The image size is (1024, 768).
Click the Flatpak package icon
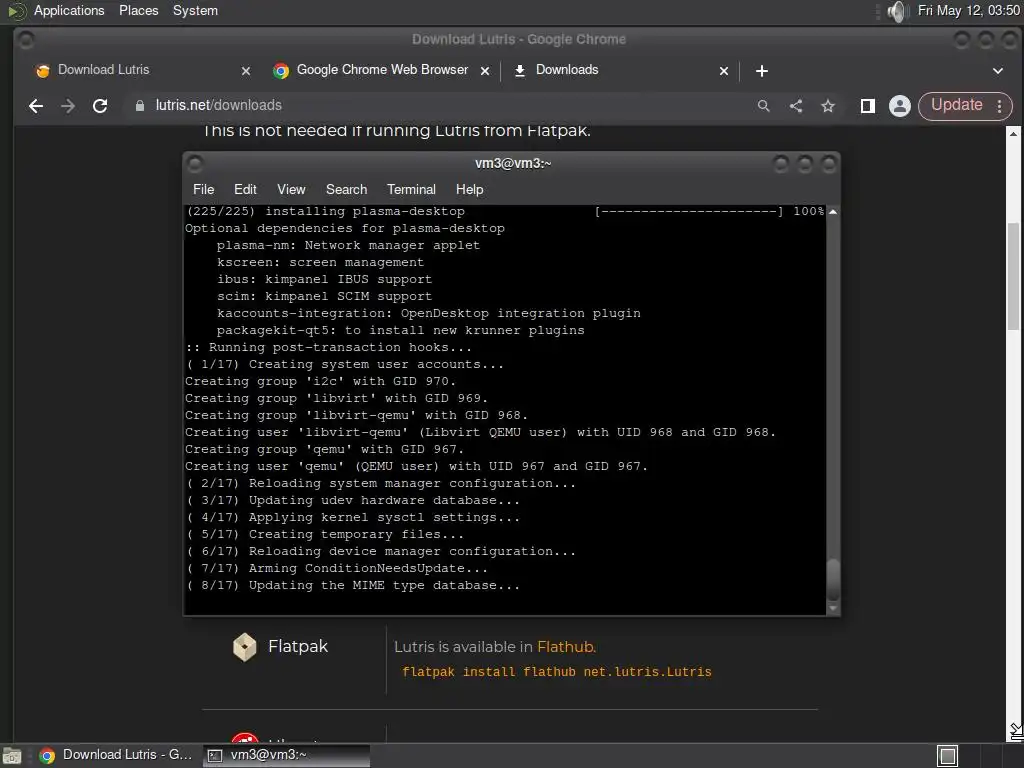(x=245, y=647)
